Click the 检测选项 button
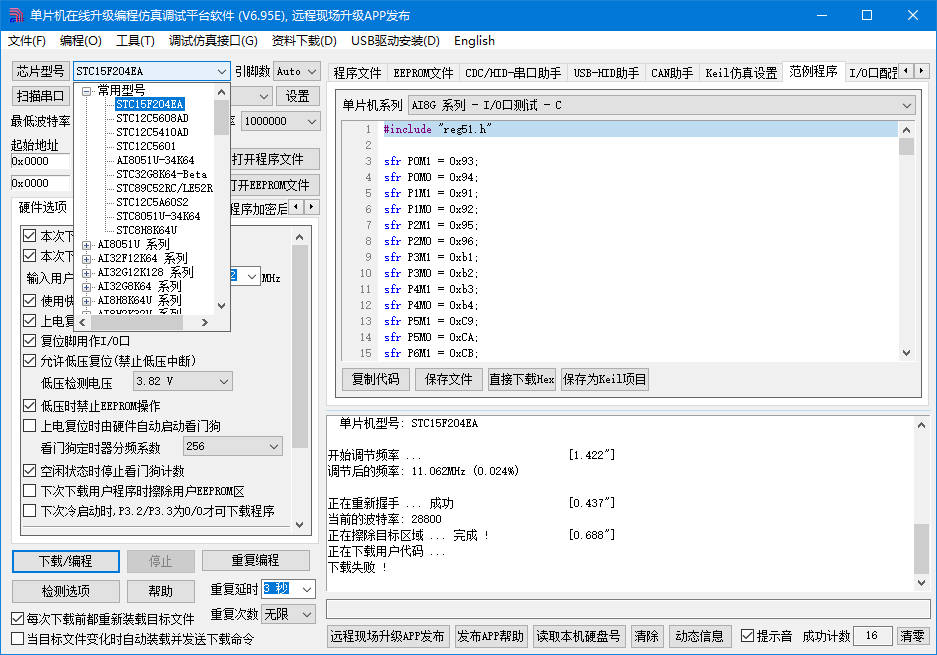 (66, 591)
